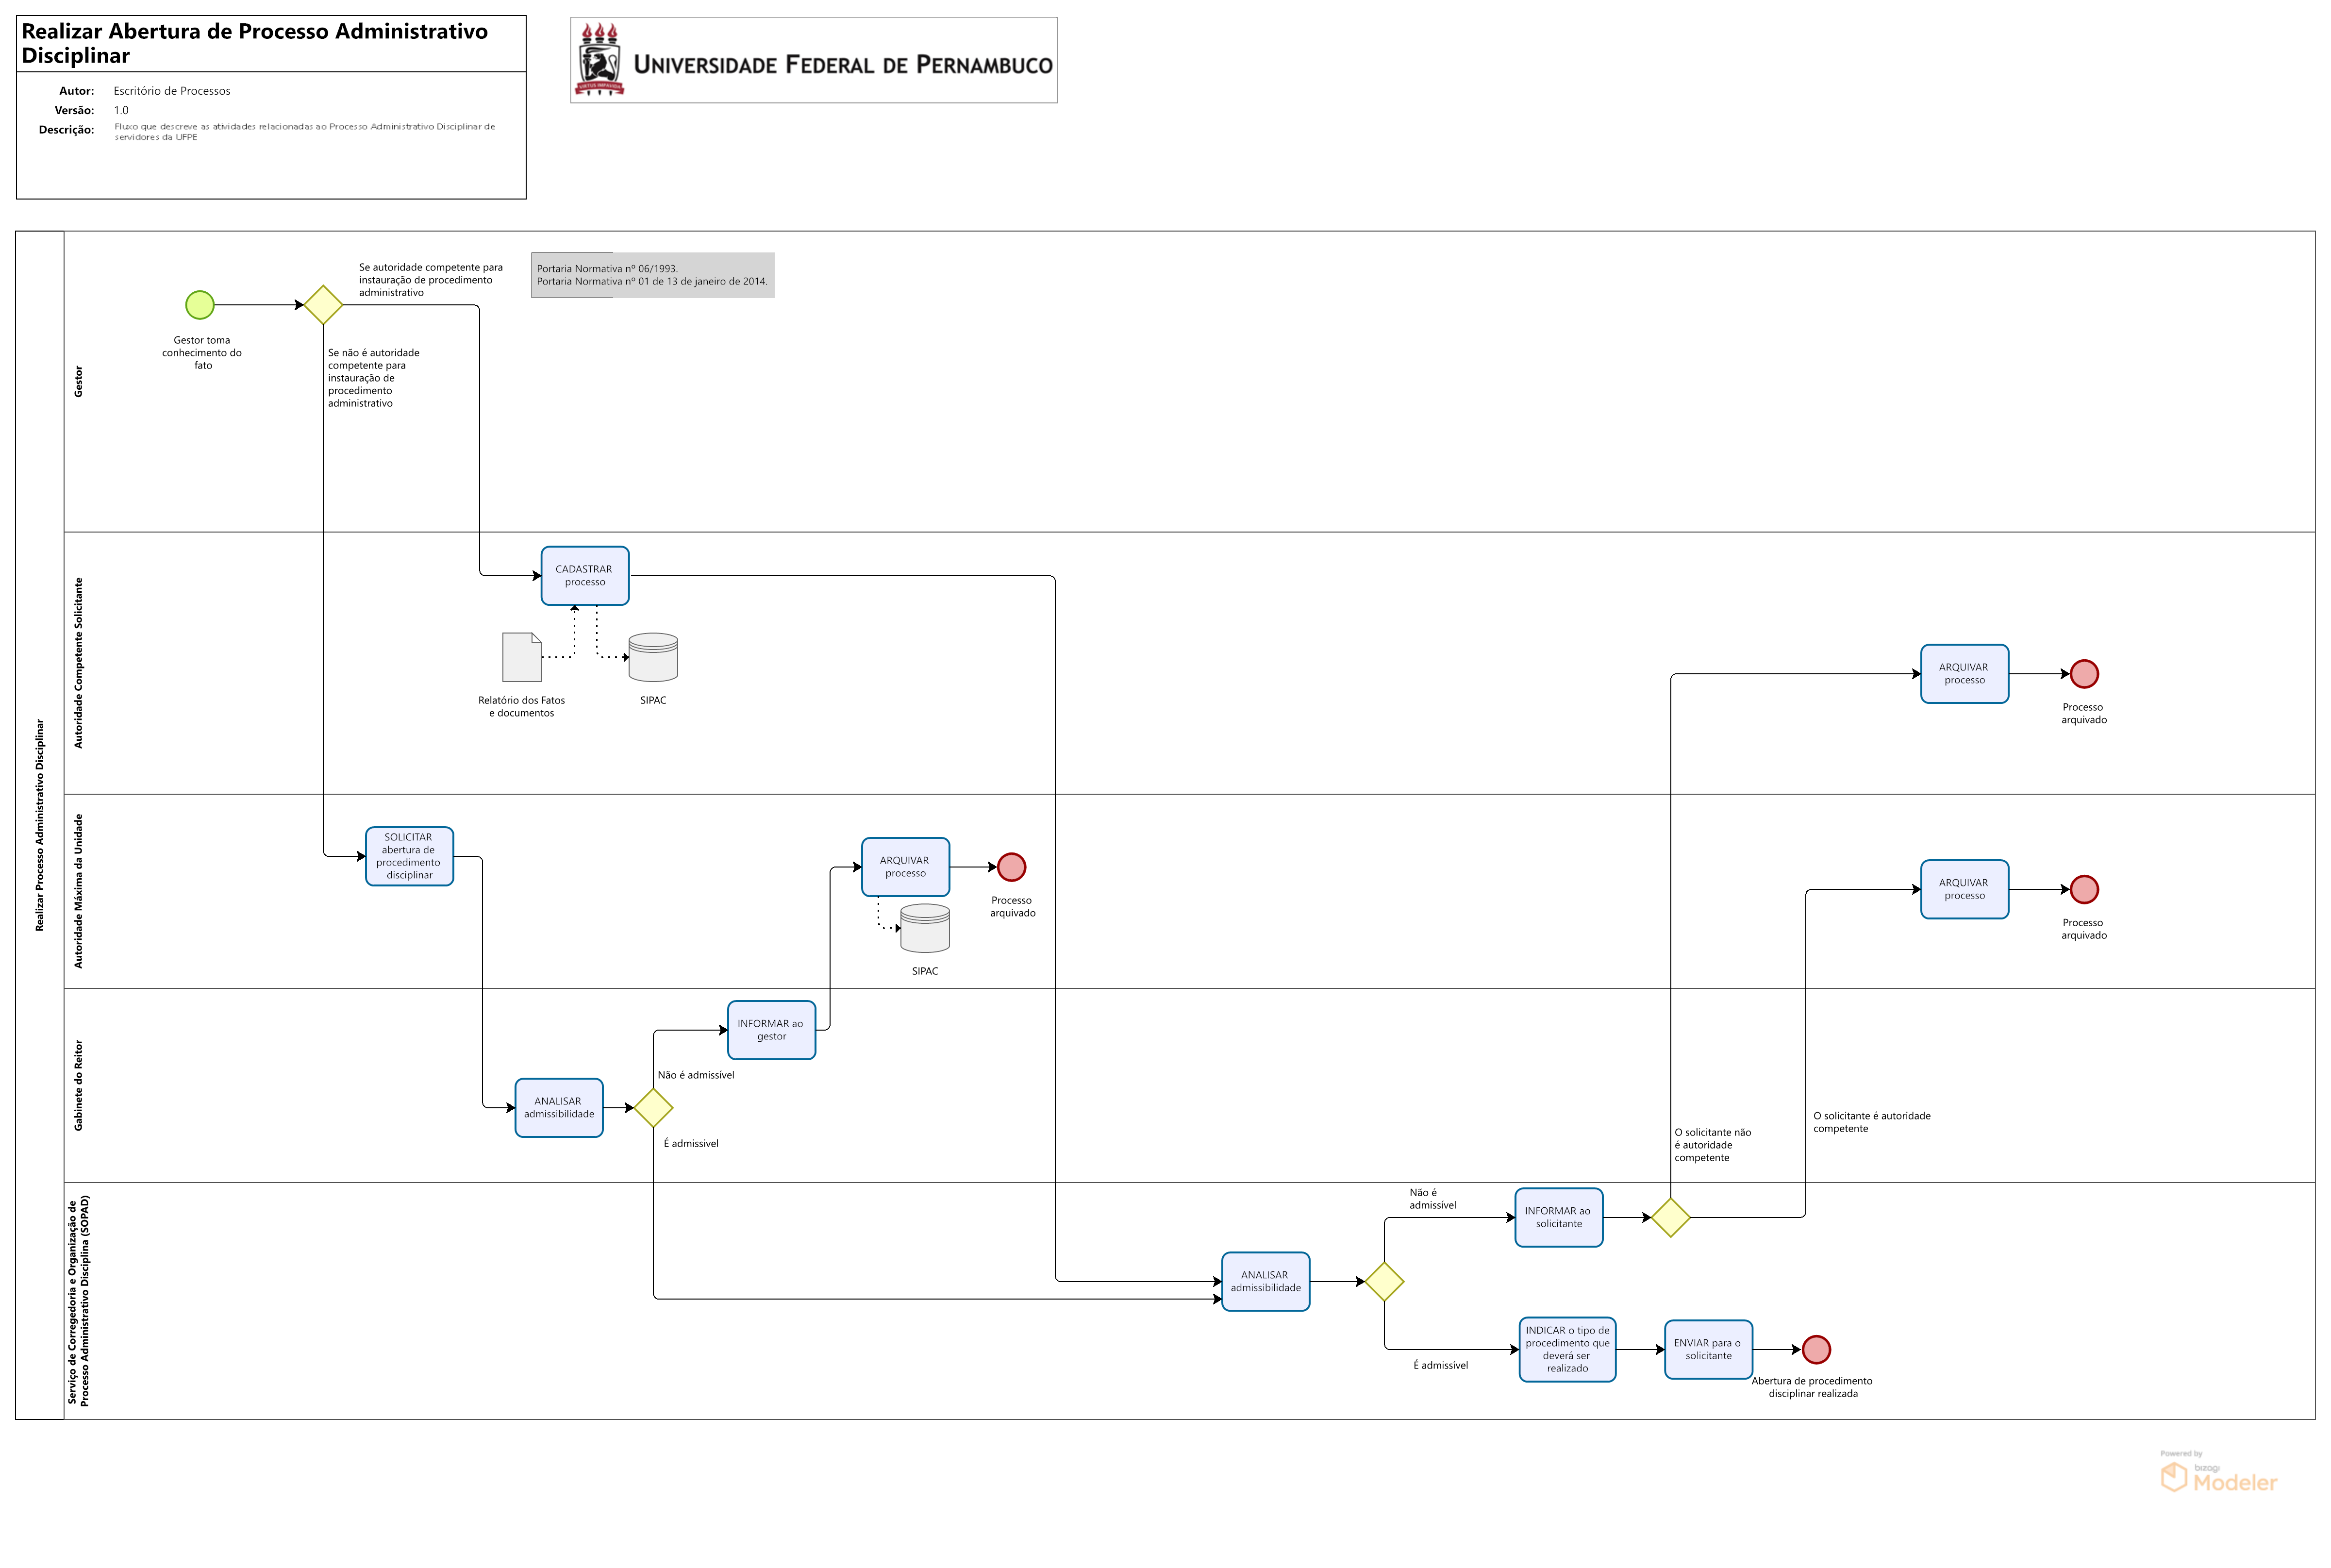
Task: Click the SIPAC database under ARQUIVAR processo
Action: click(925, 929)
